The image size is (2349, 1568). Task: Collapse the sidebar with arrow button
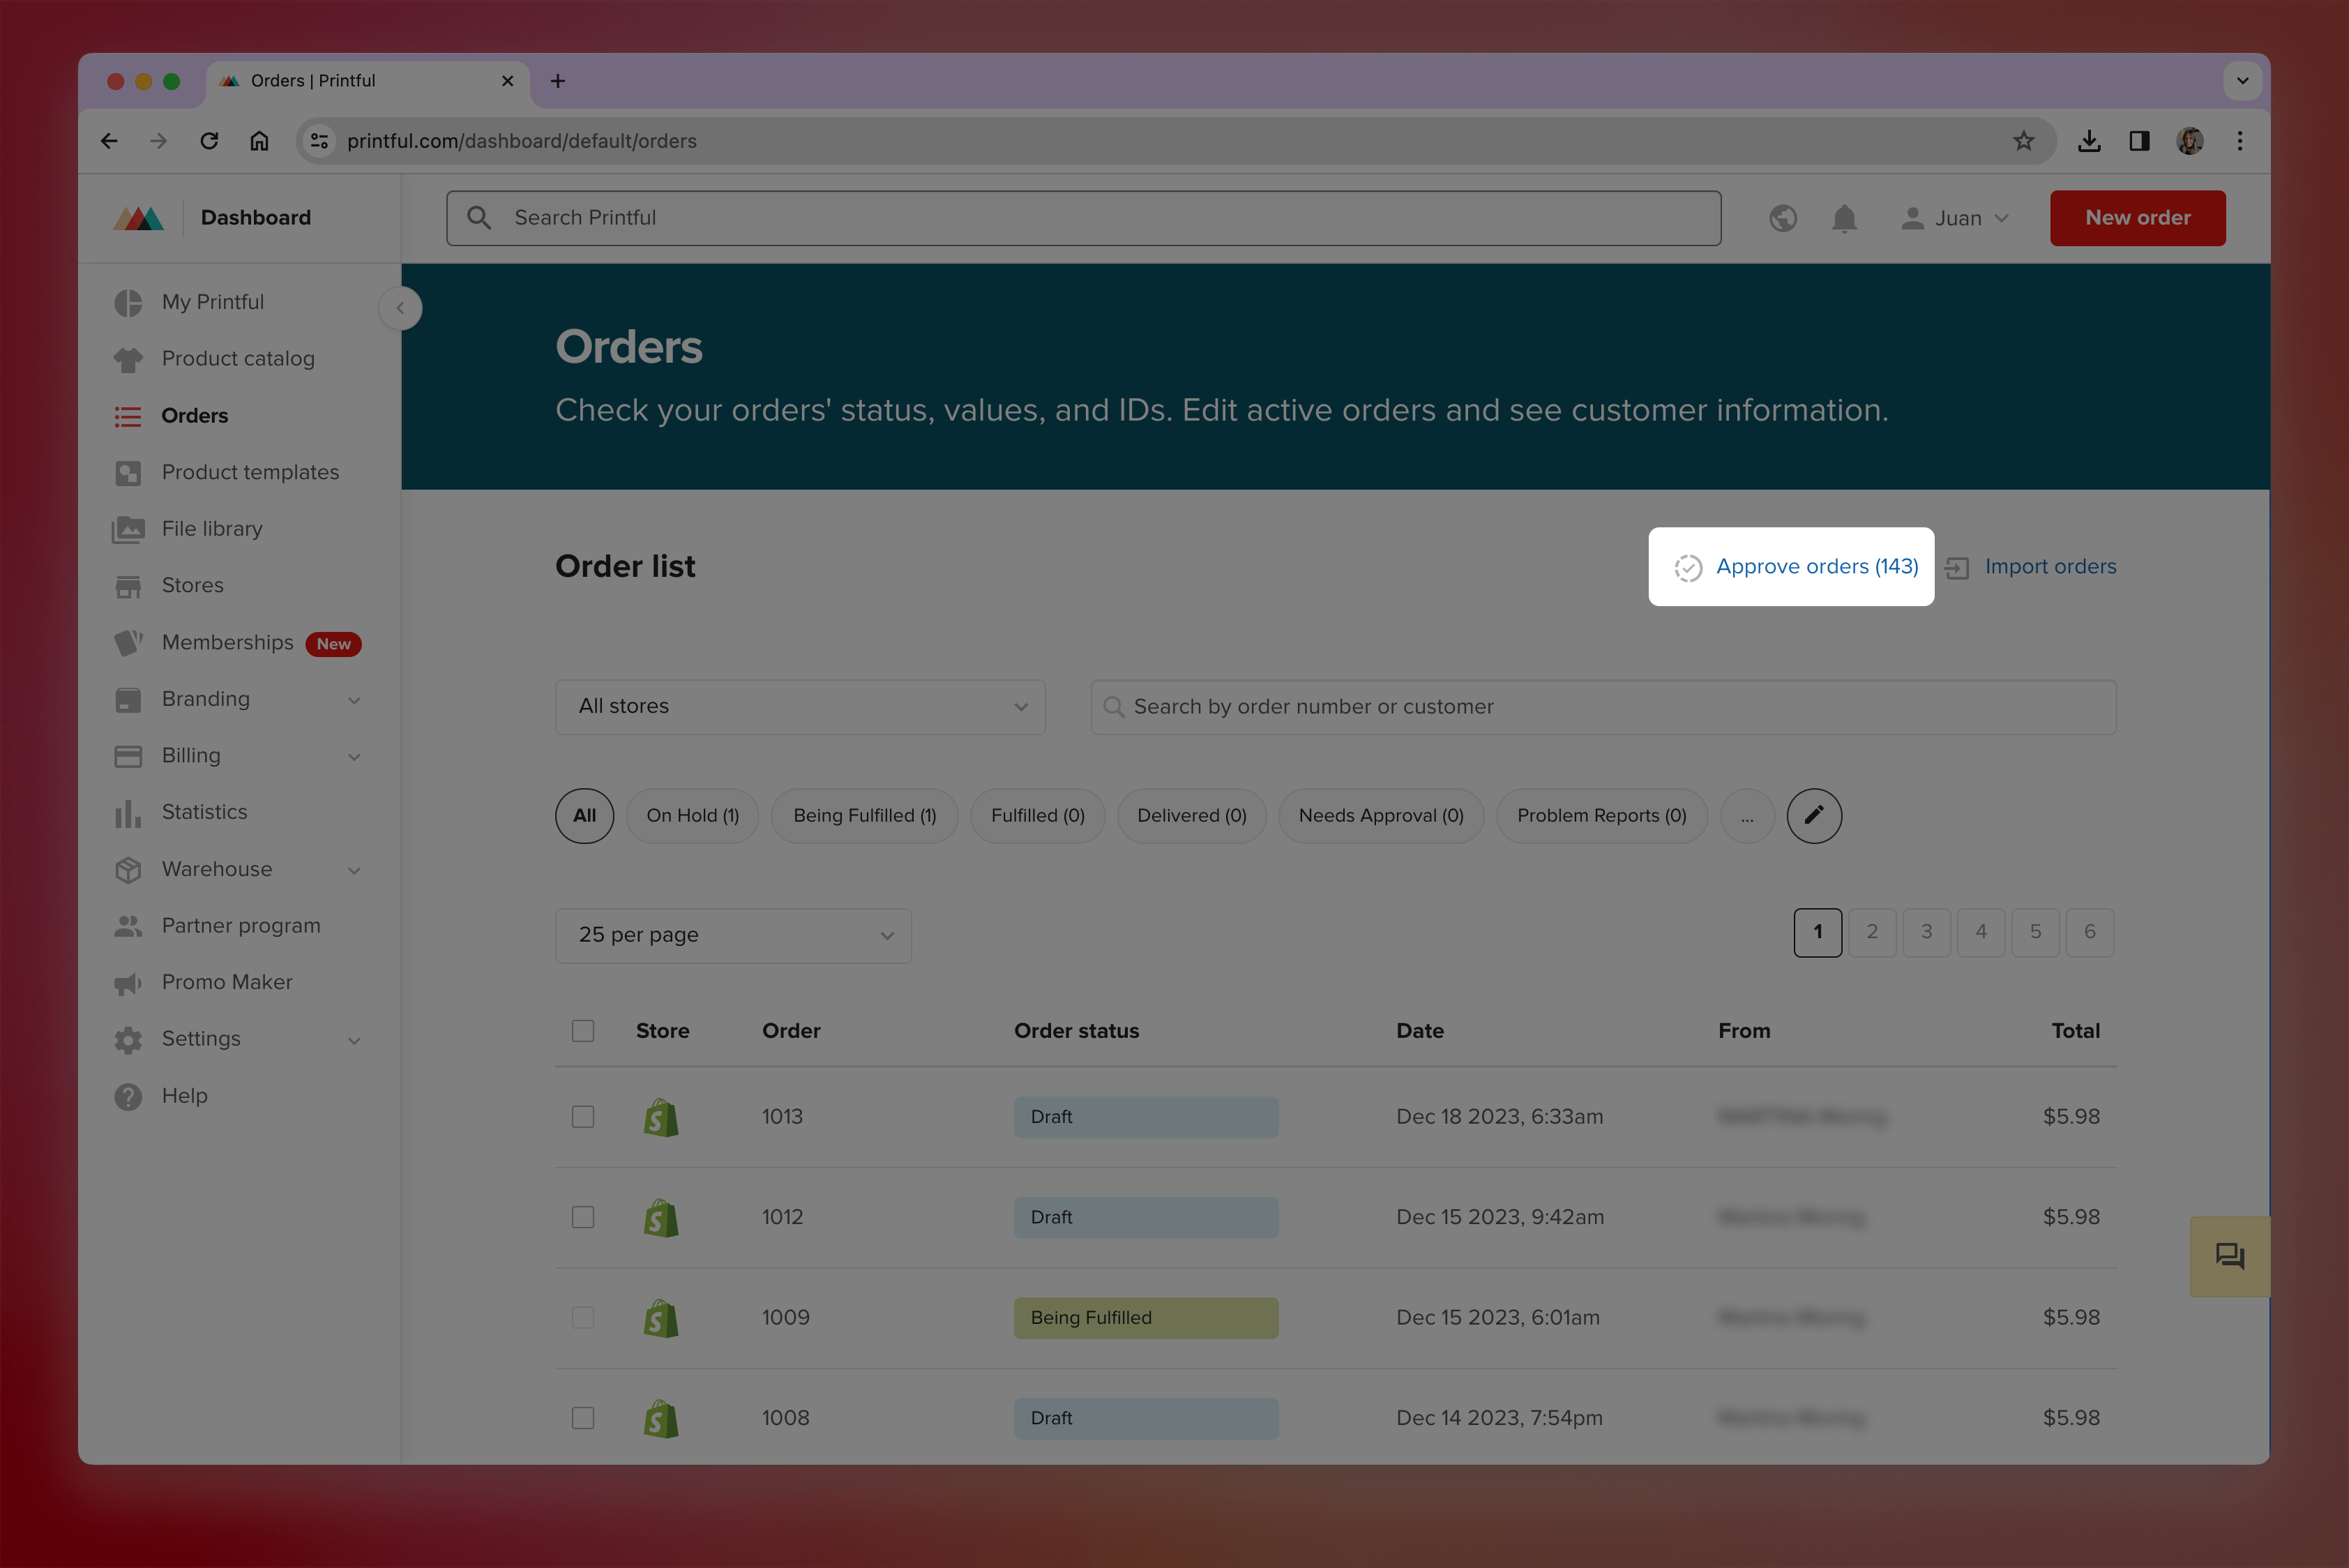tap(400, 308)
